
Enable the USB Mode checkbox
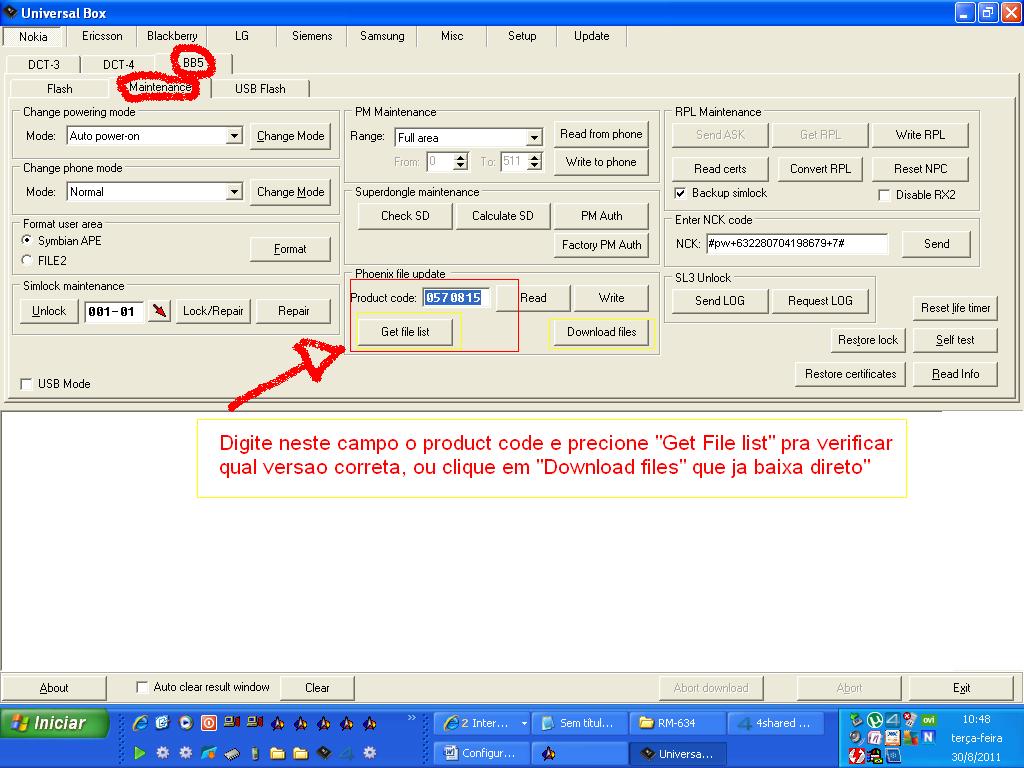27,384
